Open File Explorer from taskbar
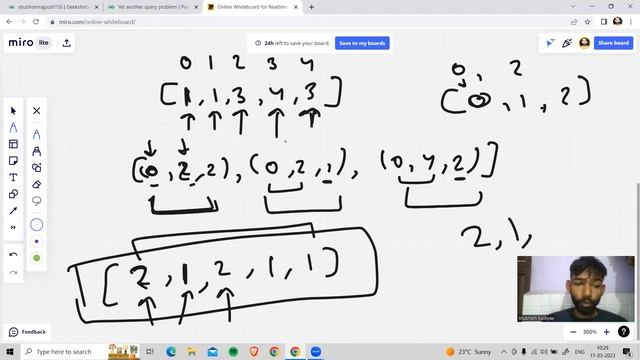 (192, 351)
